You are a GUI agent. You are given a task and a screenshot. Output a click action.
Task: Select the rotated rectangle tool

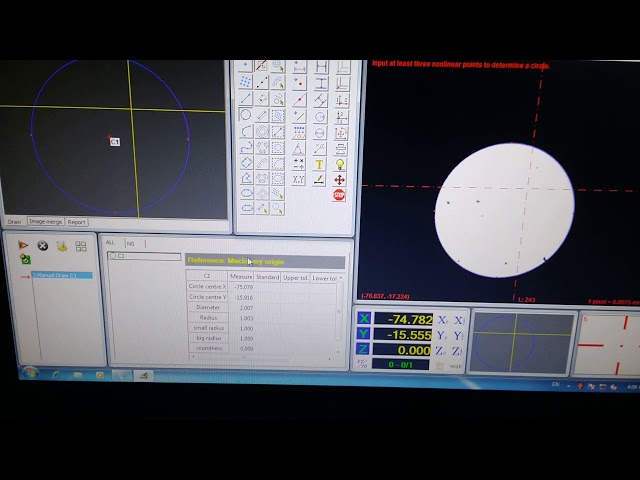click(x=246, y=162)
